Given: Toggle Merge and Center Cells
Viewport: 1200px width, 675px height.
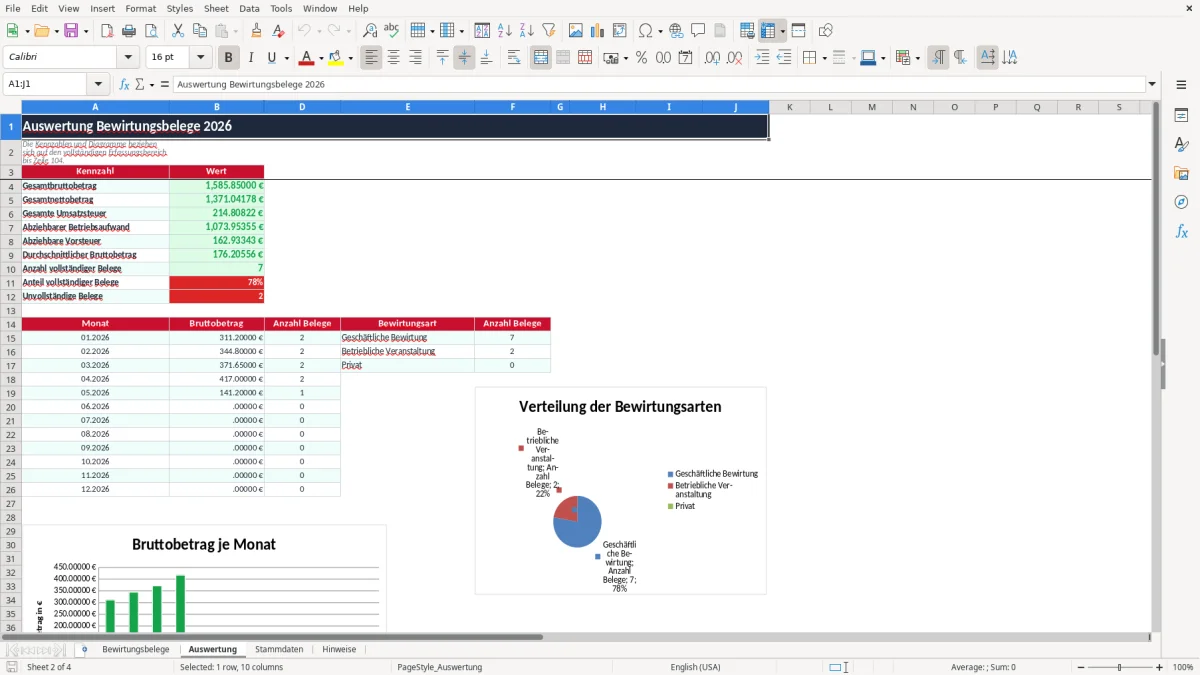Looking at the screenshot, I should [x=541, y=58].
